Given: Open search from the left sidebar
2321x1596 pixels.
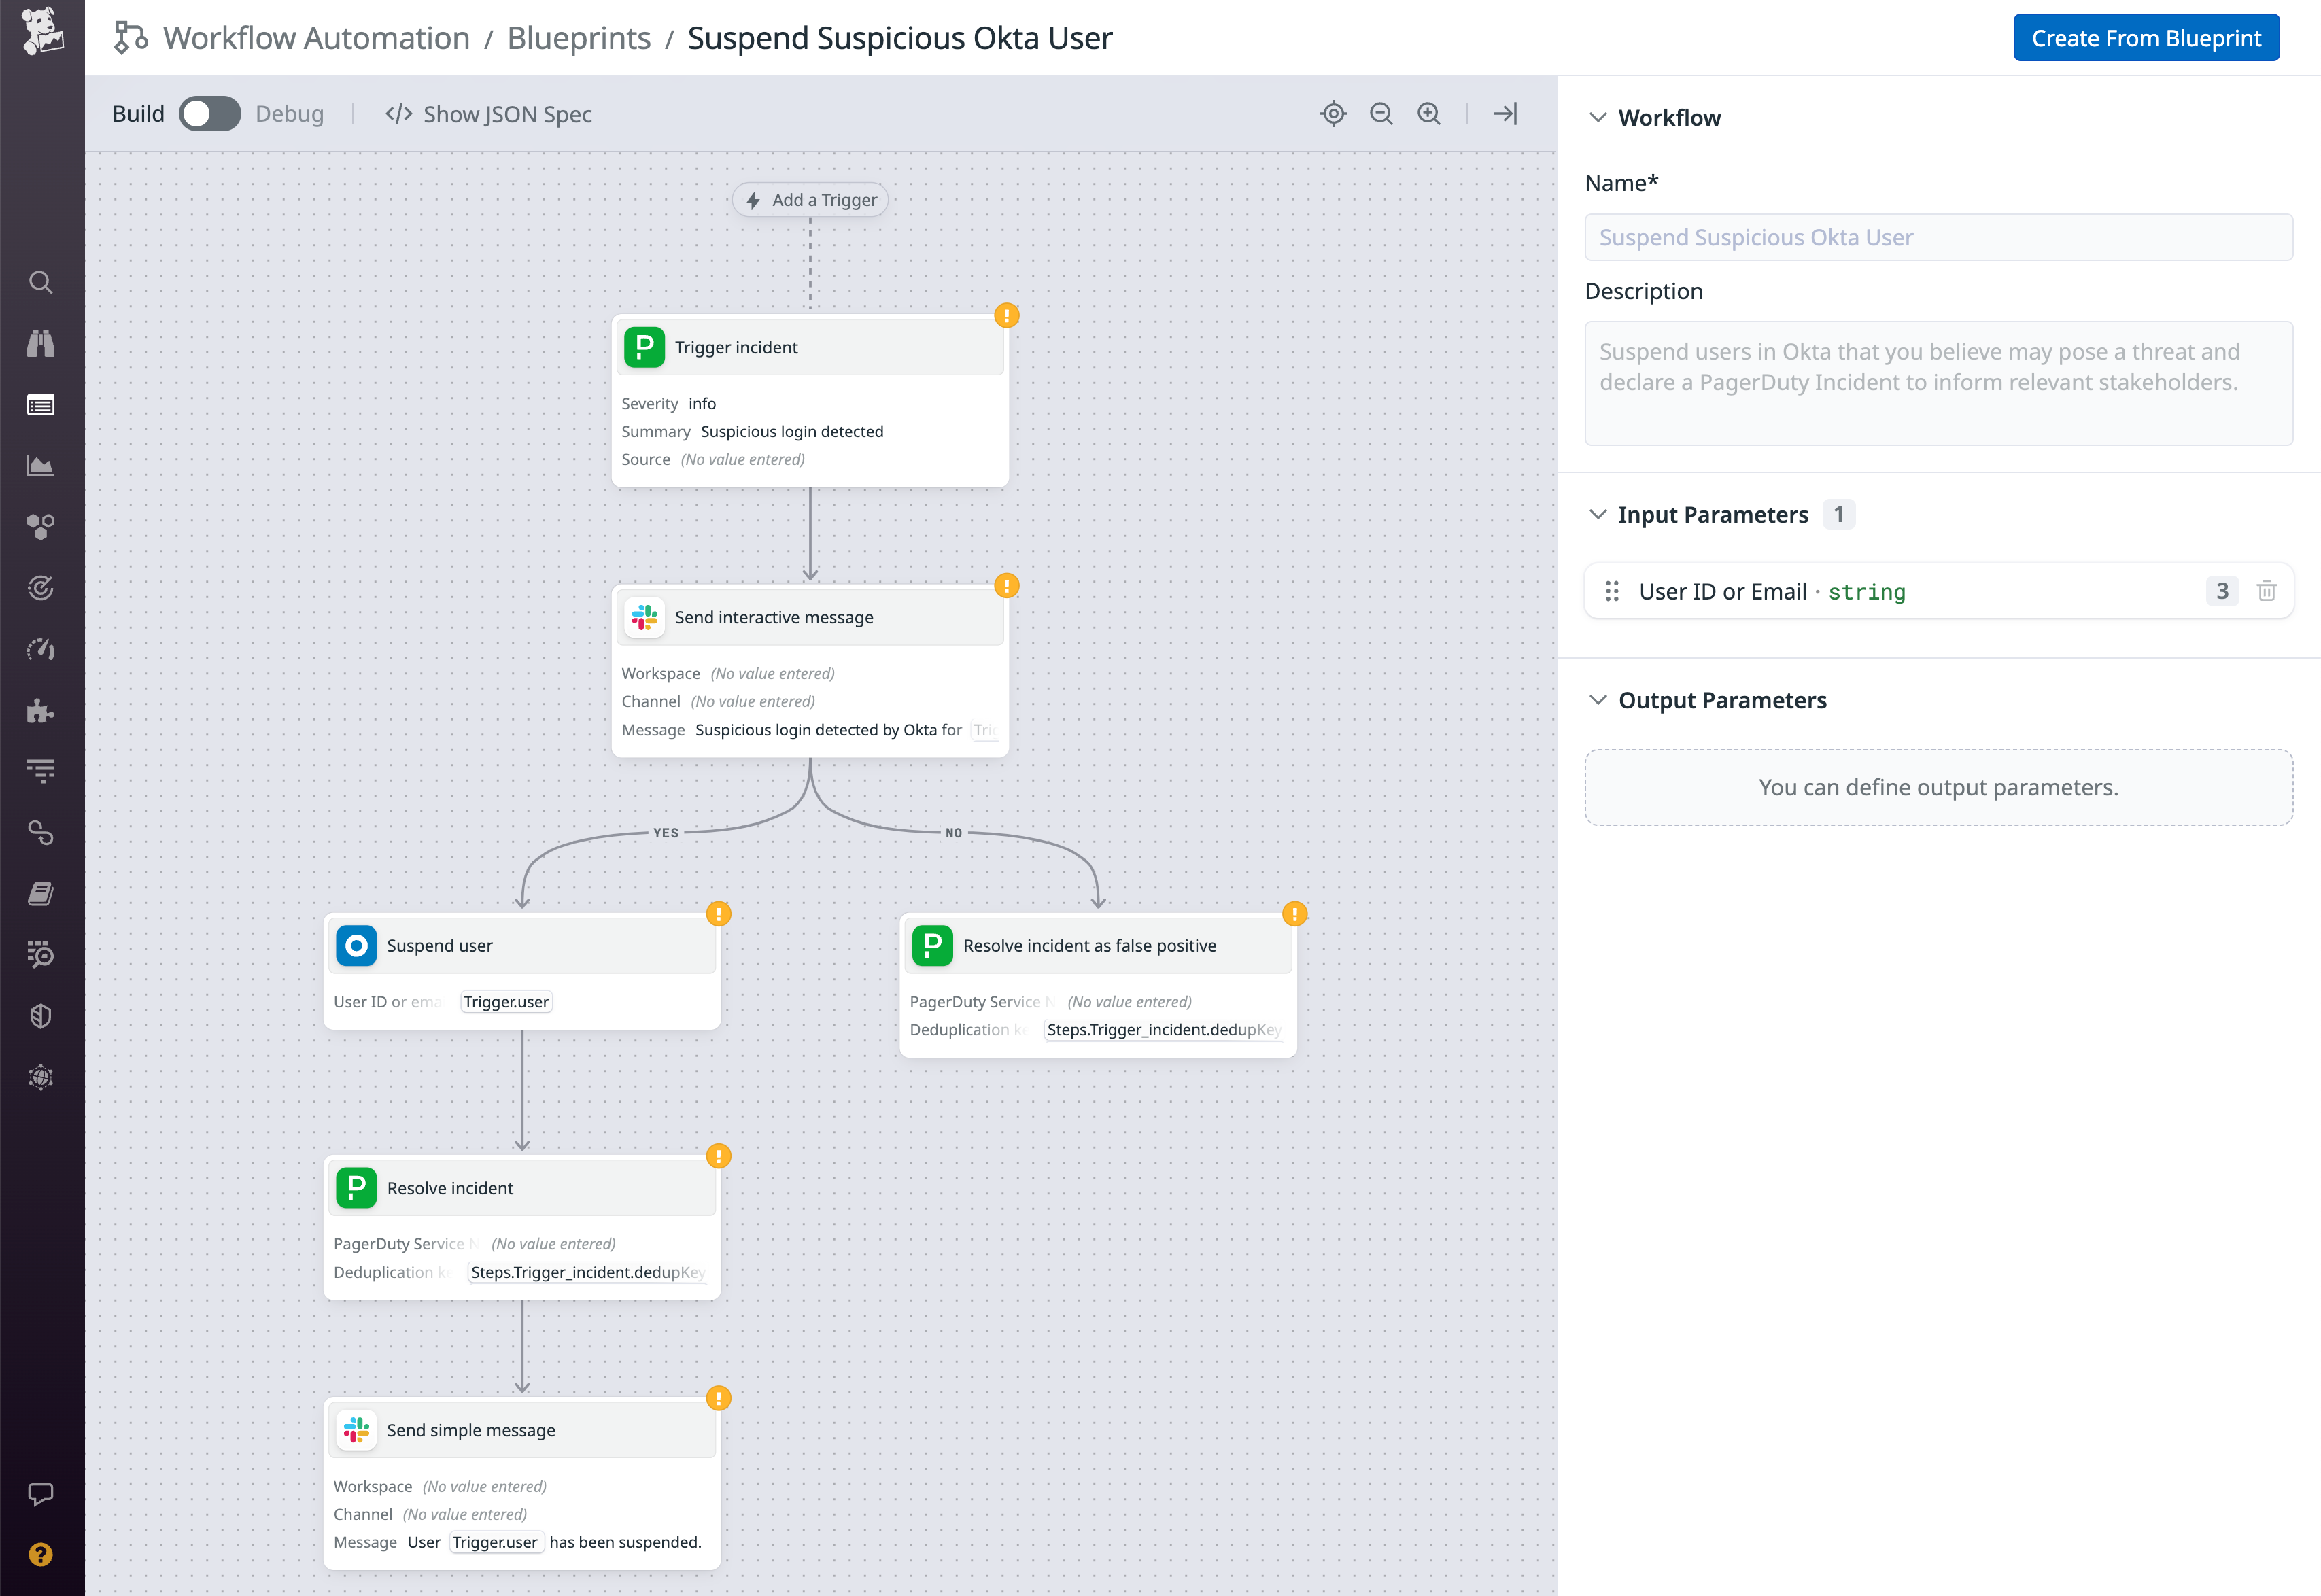Looking at the screenshot, I should 41,282.
